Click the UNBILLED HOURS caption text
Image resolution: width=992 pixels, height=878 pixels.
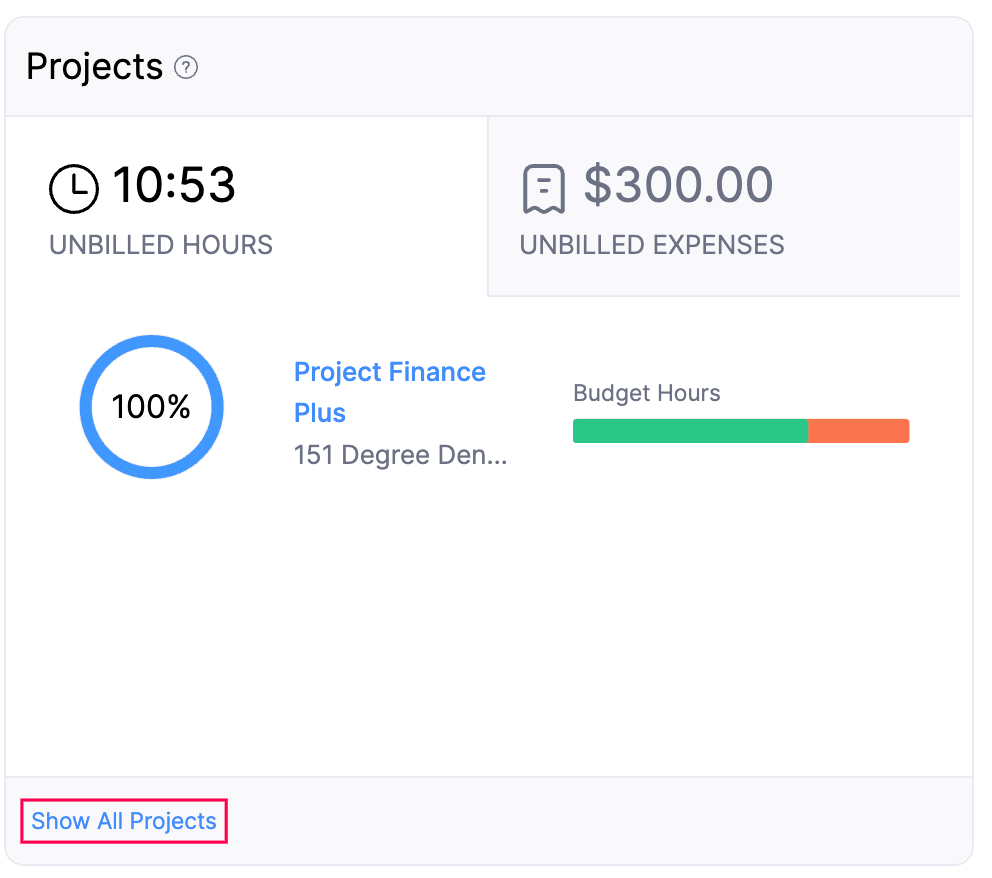[x=160, y=244]
